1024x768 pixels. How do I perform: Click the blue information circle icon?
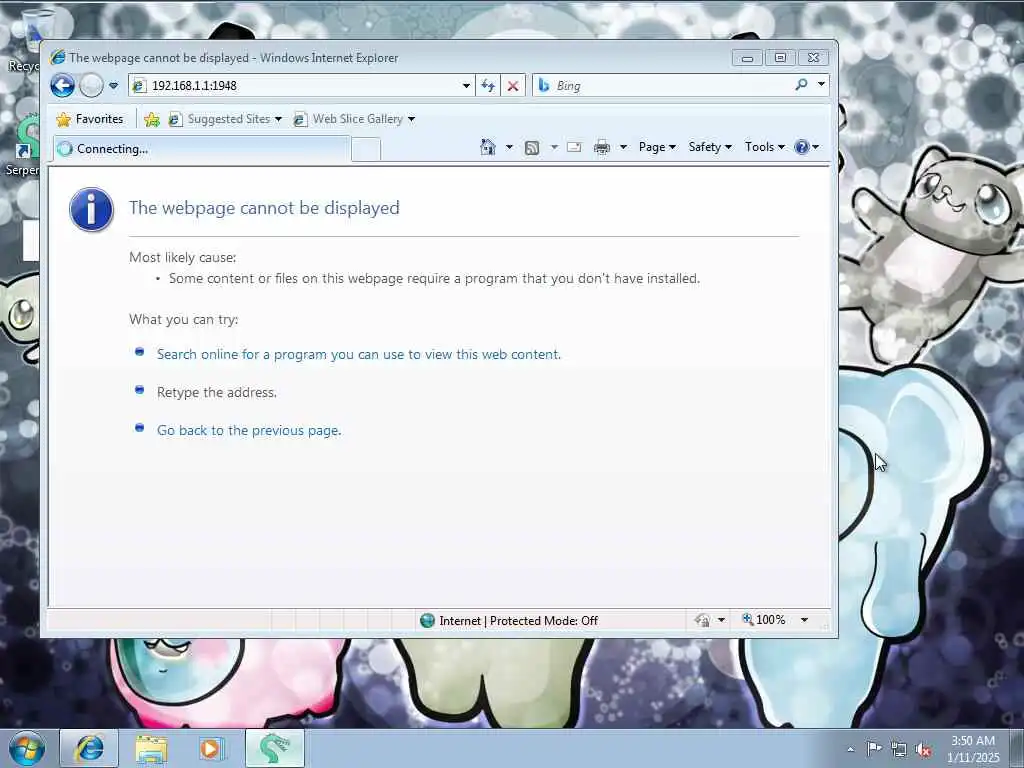[x=91, y=210]
